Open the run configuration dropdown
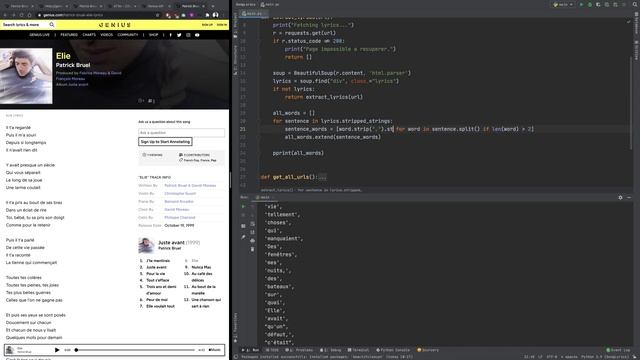The image size is (640, 360). click(563, 4)
